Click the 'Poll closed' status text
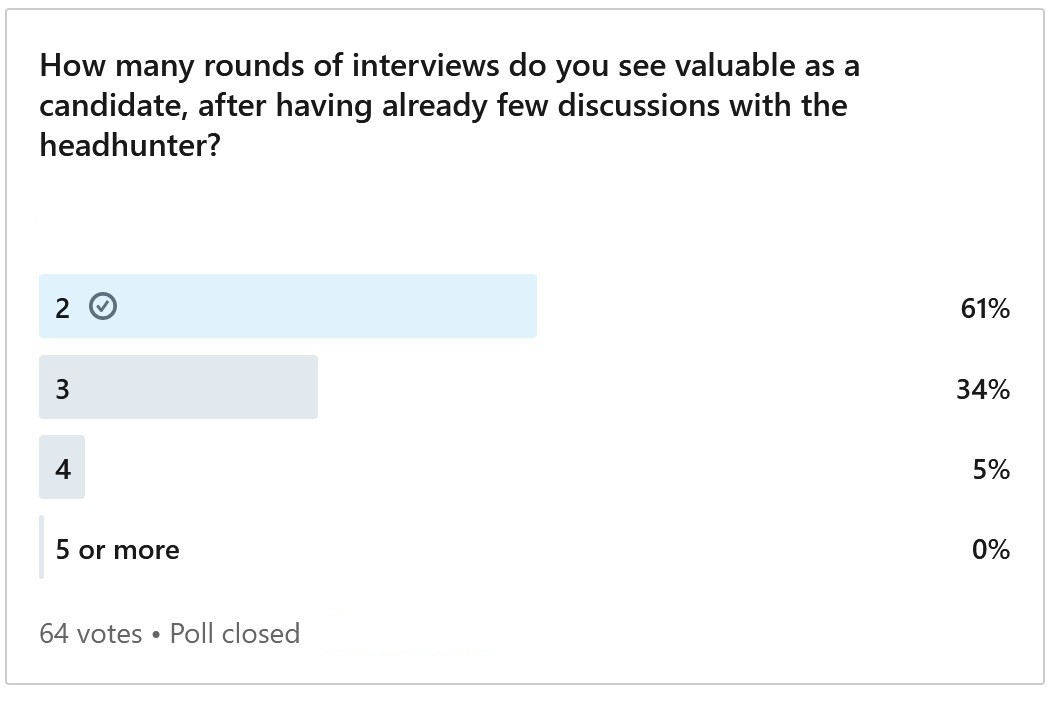Image resolution: width=1048 pixels, height=702 pixels. 235,633
